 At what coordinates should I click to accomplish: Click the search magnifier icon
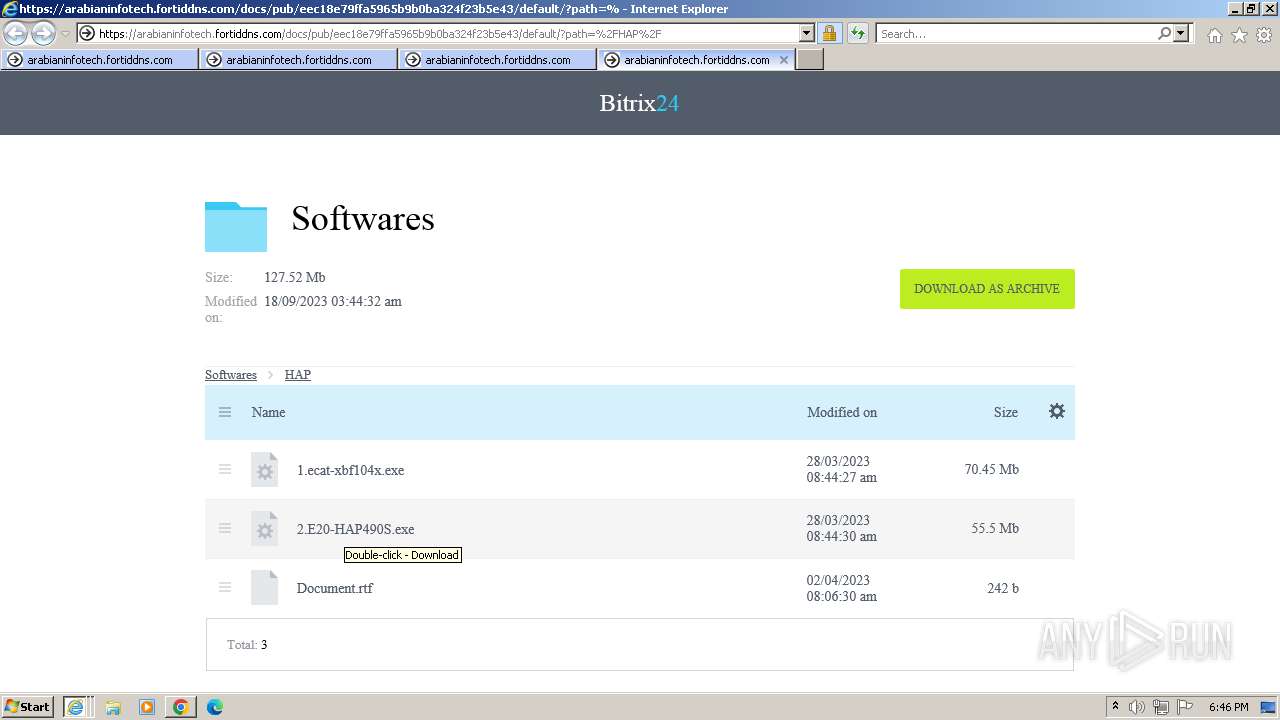tap(1164, 33)
